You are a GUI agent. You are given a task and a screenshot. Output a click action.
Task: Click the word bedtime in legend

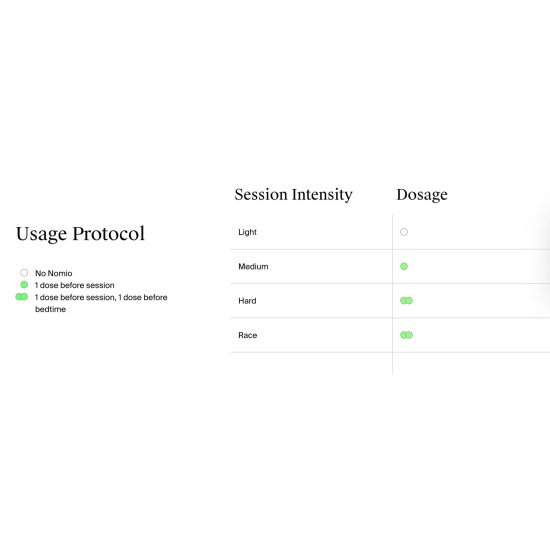click(51, 309)
